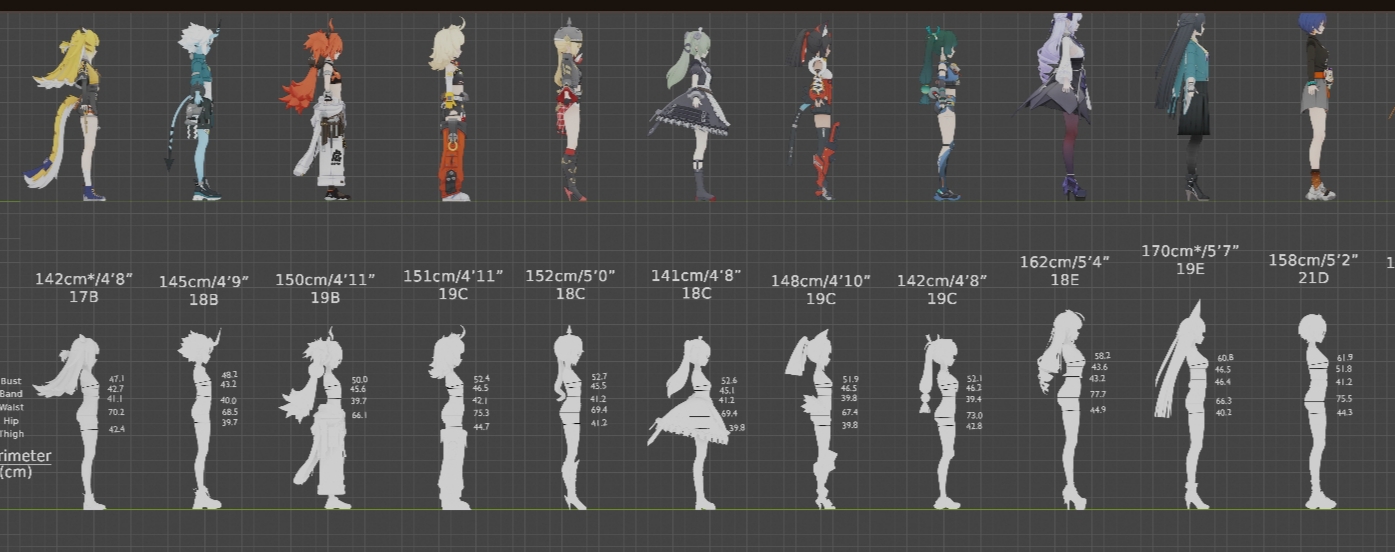Screen dimensions: 1395x552
Task: Click the bust value '58.2'
Action: (1102, 356)
